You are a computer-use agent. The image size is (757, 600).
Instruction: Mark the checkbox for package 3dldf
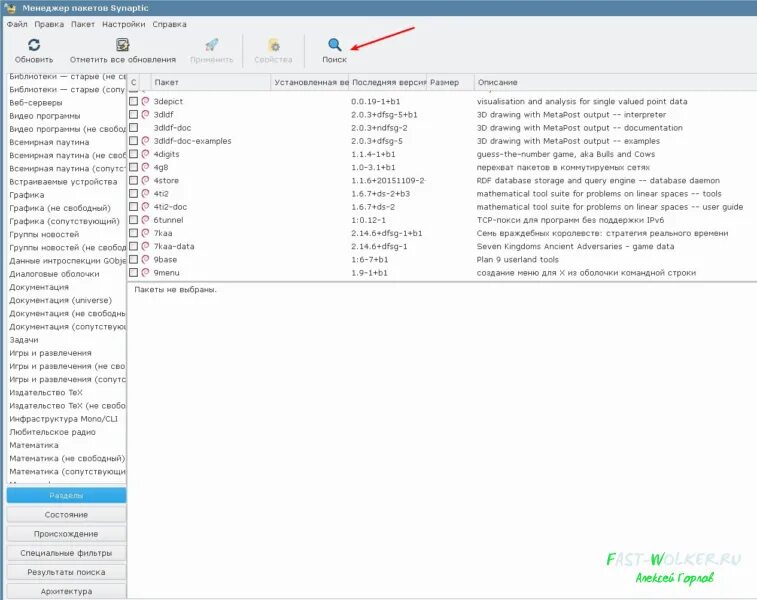pos(134,114)
